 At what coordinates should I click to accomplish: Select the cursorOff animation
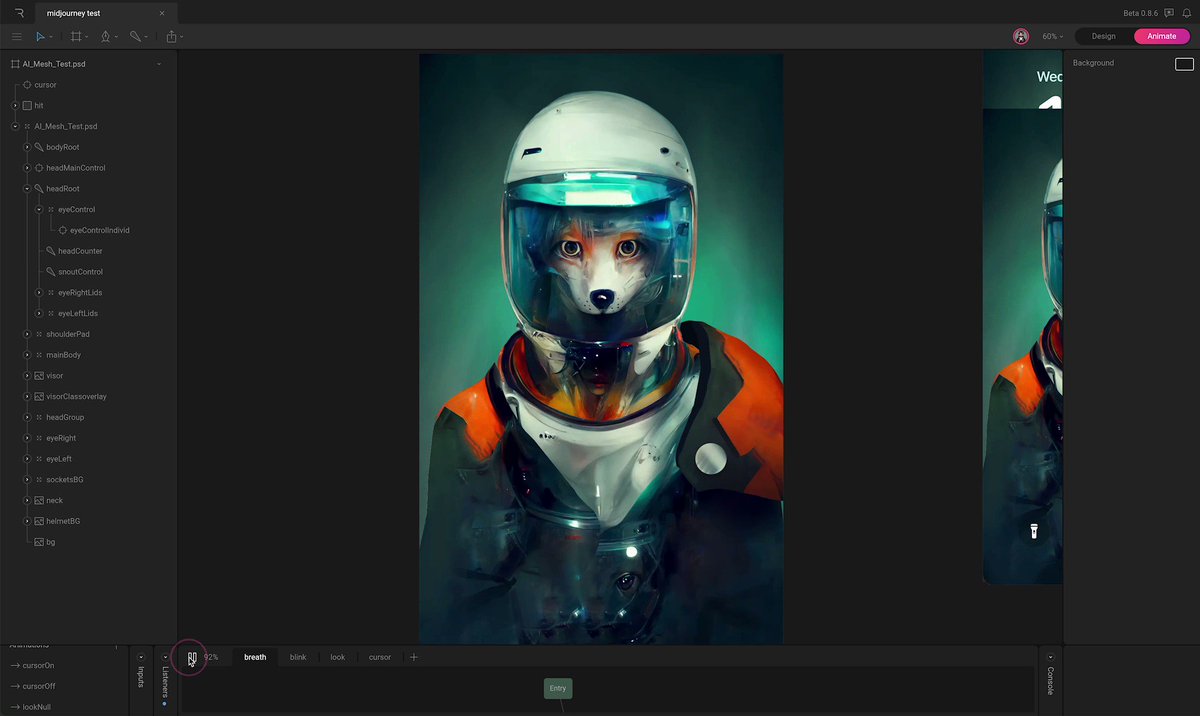39,686
